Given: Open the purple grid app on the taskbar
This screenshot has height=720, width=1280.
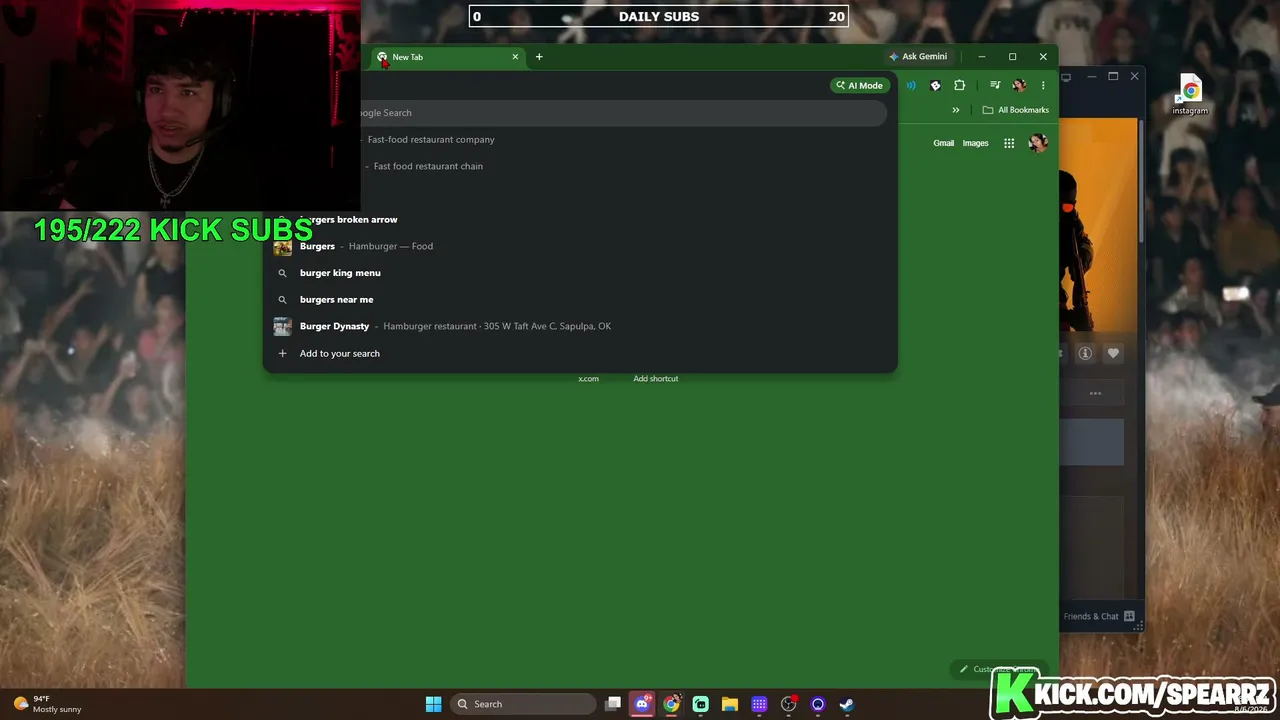Looking at the screenshot, I should pos(759,704).
